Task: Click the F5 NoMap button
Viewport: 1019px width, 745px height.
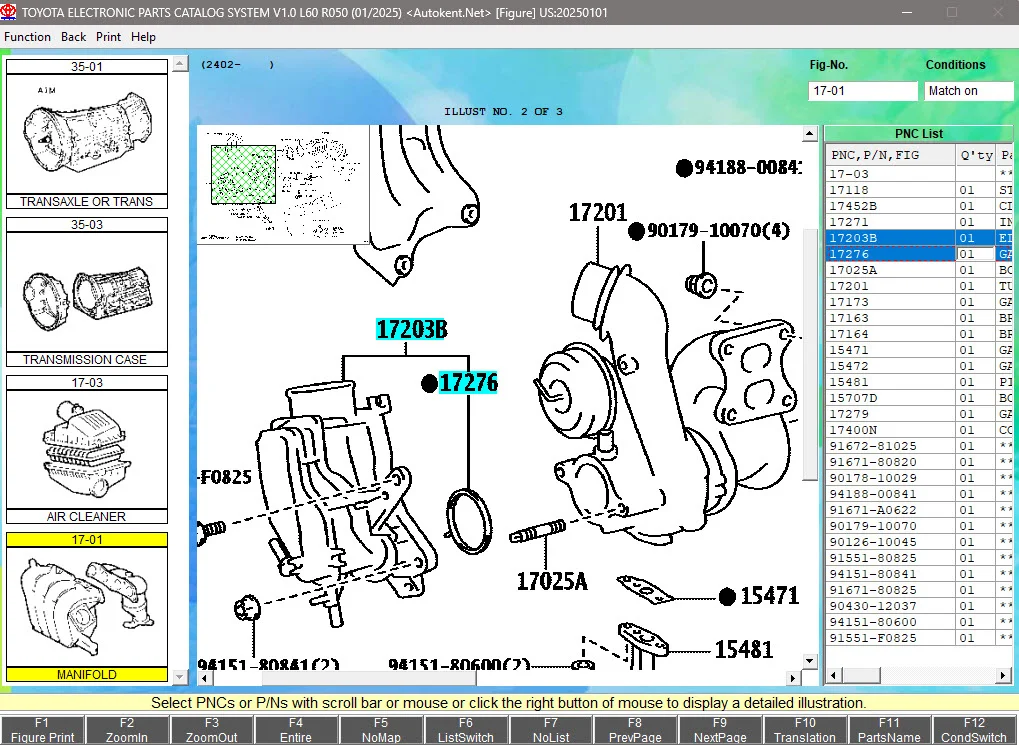Action: coord(381,730)
